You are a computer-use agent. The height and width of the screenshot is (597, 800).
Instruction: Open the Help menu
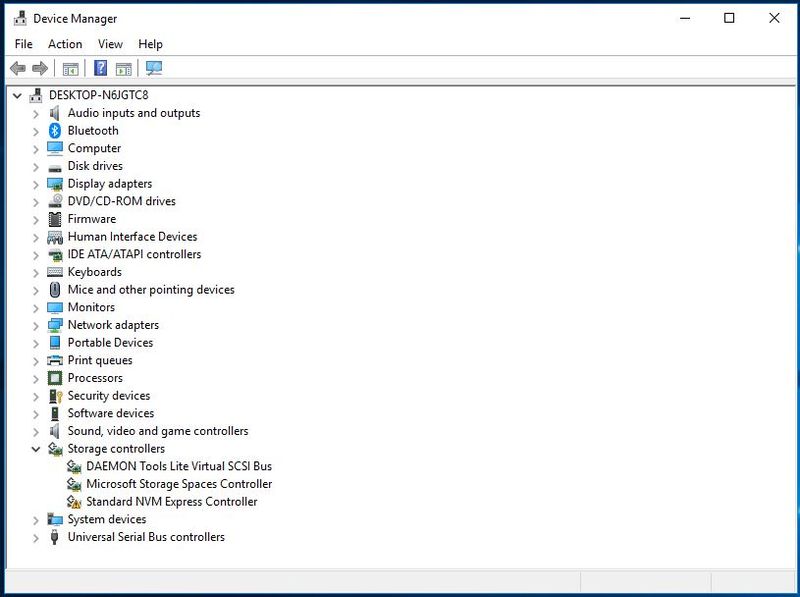pos(150,44)
